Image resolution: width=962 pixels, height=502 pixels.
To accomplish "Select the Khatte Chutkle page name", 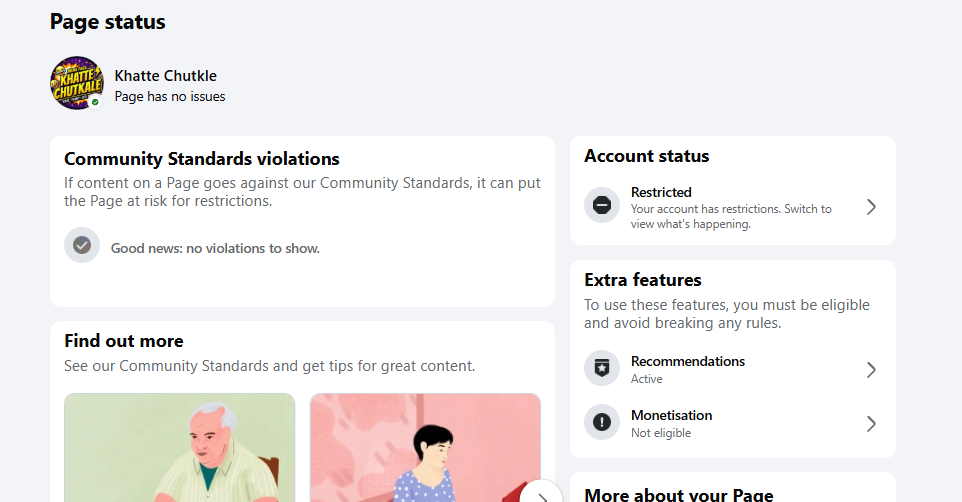I will tap(166, 75).
